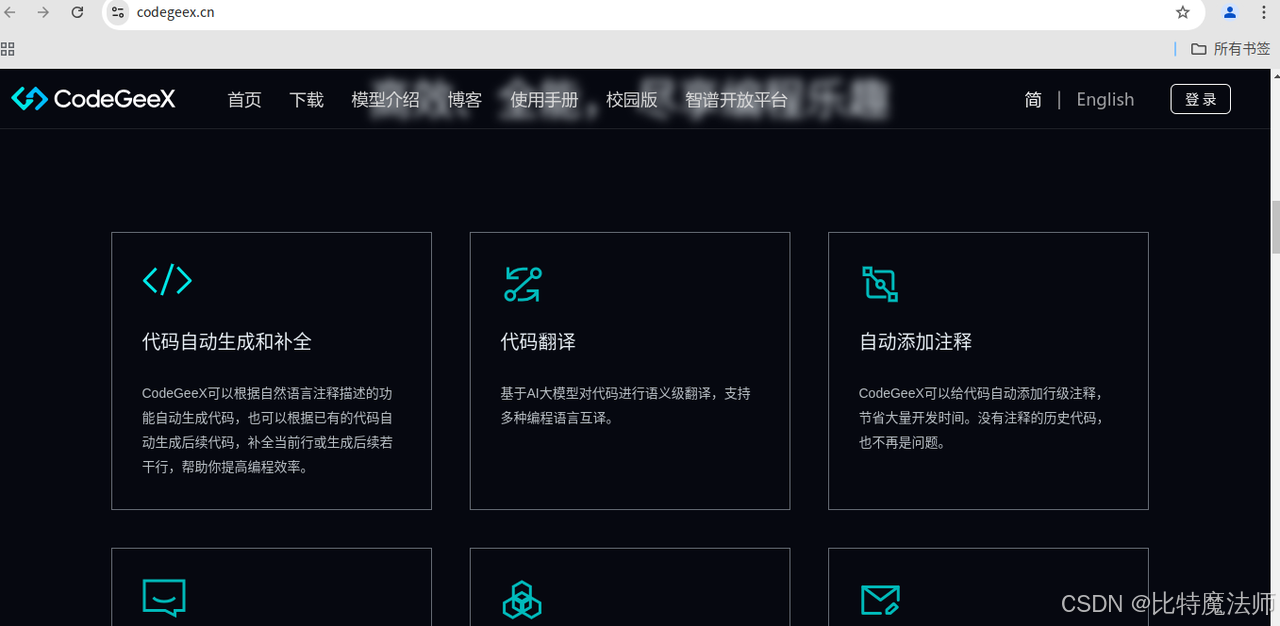1280x626 pixels.
Task: Switch to the 博客 section
Action: 464,99
